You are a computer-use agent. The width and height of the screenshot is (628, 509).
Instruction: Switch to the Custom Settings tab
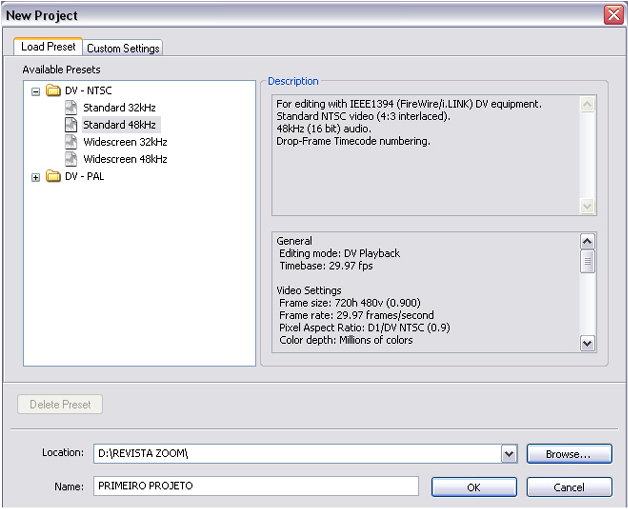pos(123,48)
